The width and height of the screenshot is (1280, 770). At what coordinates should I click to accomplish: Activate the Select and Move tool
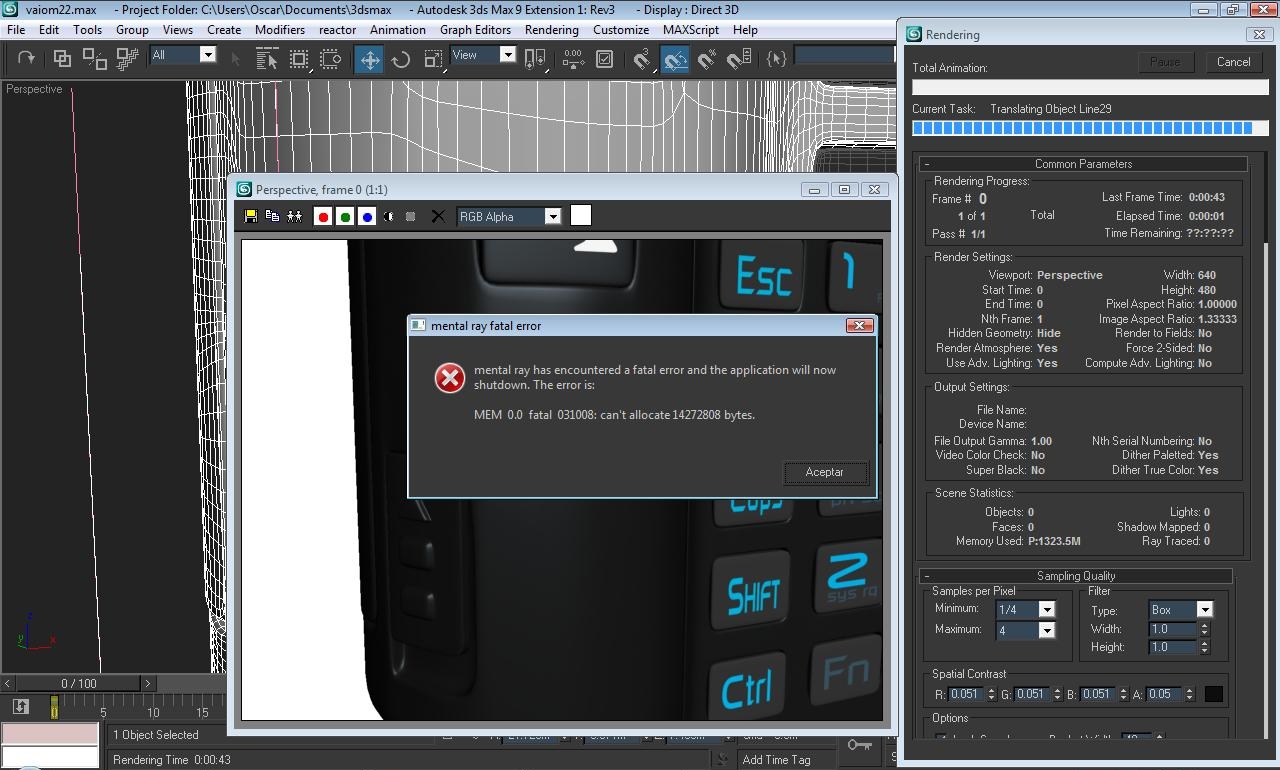pyautogui.click(x=370, y=58)
